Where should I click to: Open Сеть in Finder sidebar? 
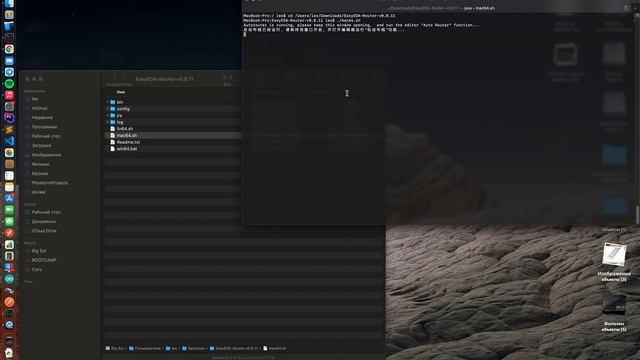pyautogui.click(x=36, y=269)
